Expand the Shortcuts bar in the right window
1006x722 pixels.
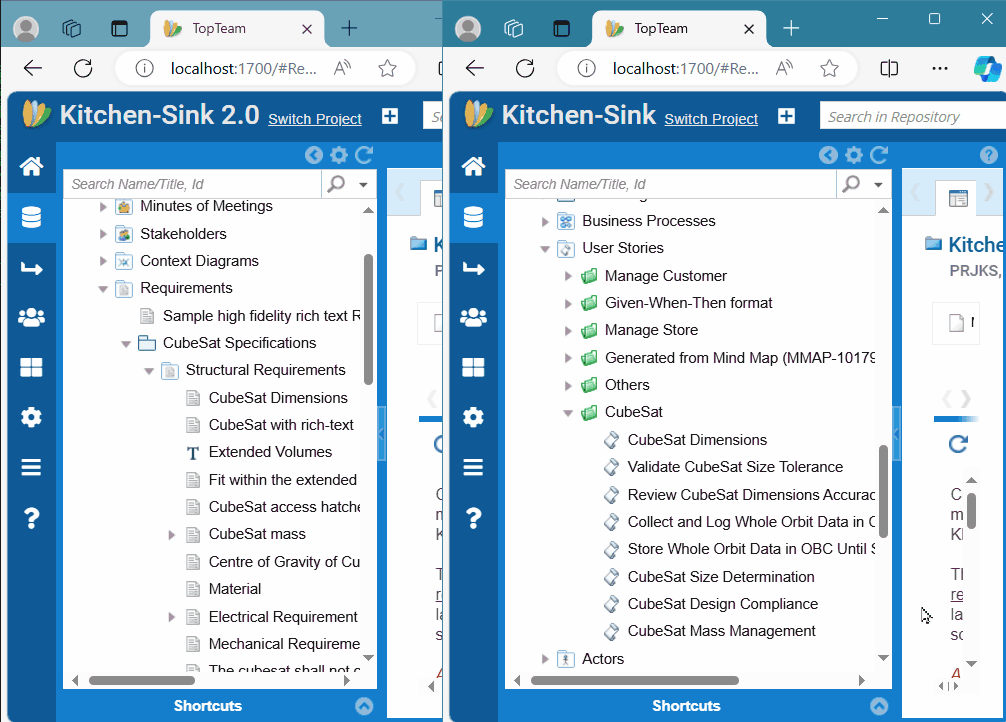click(x=879, y=706)
